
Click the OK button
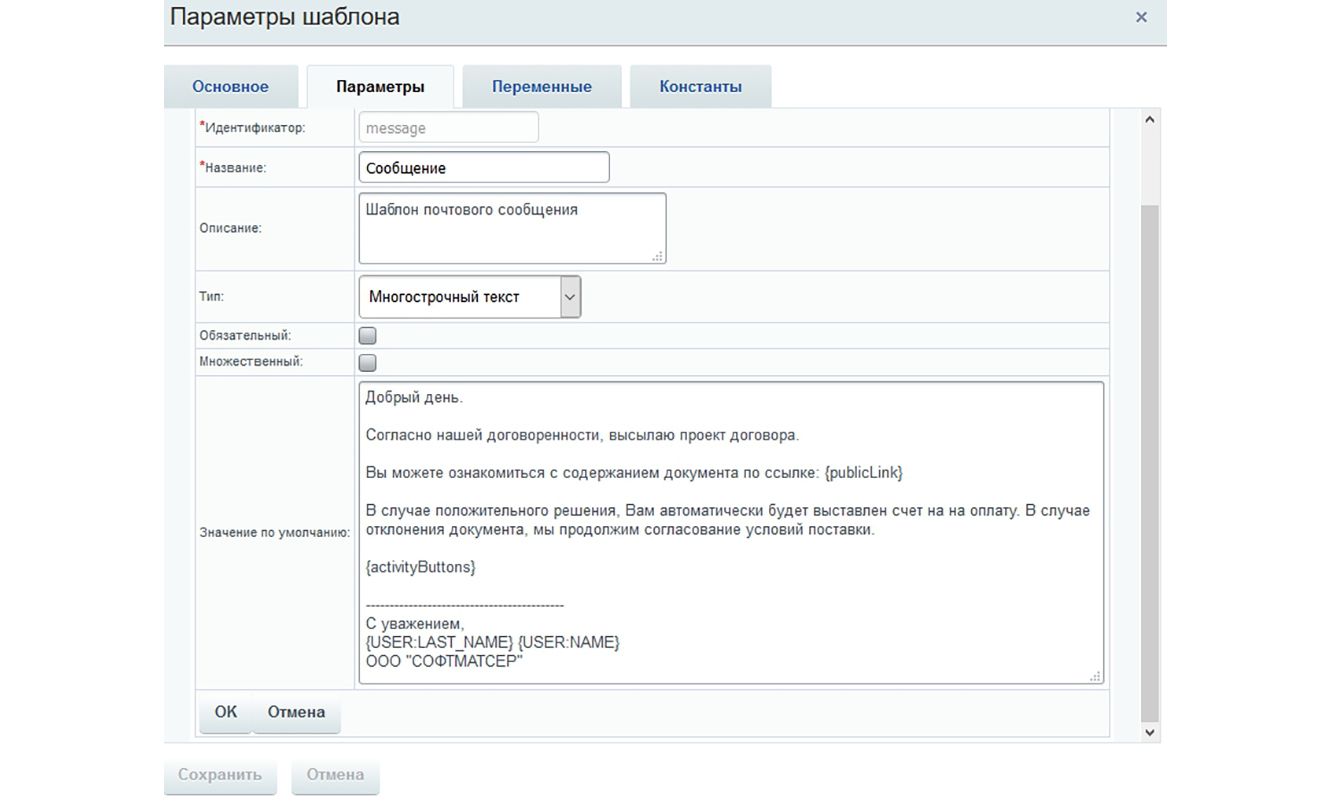(226, 713)
